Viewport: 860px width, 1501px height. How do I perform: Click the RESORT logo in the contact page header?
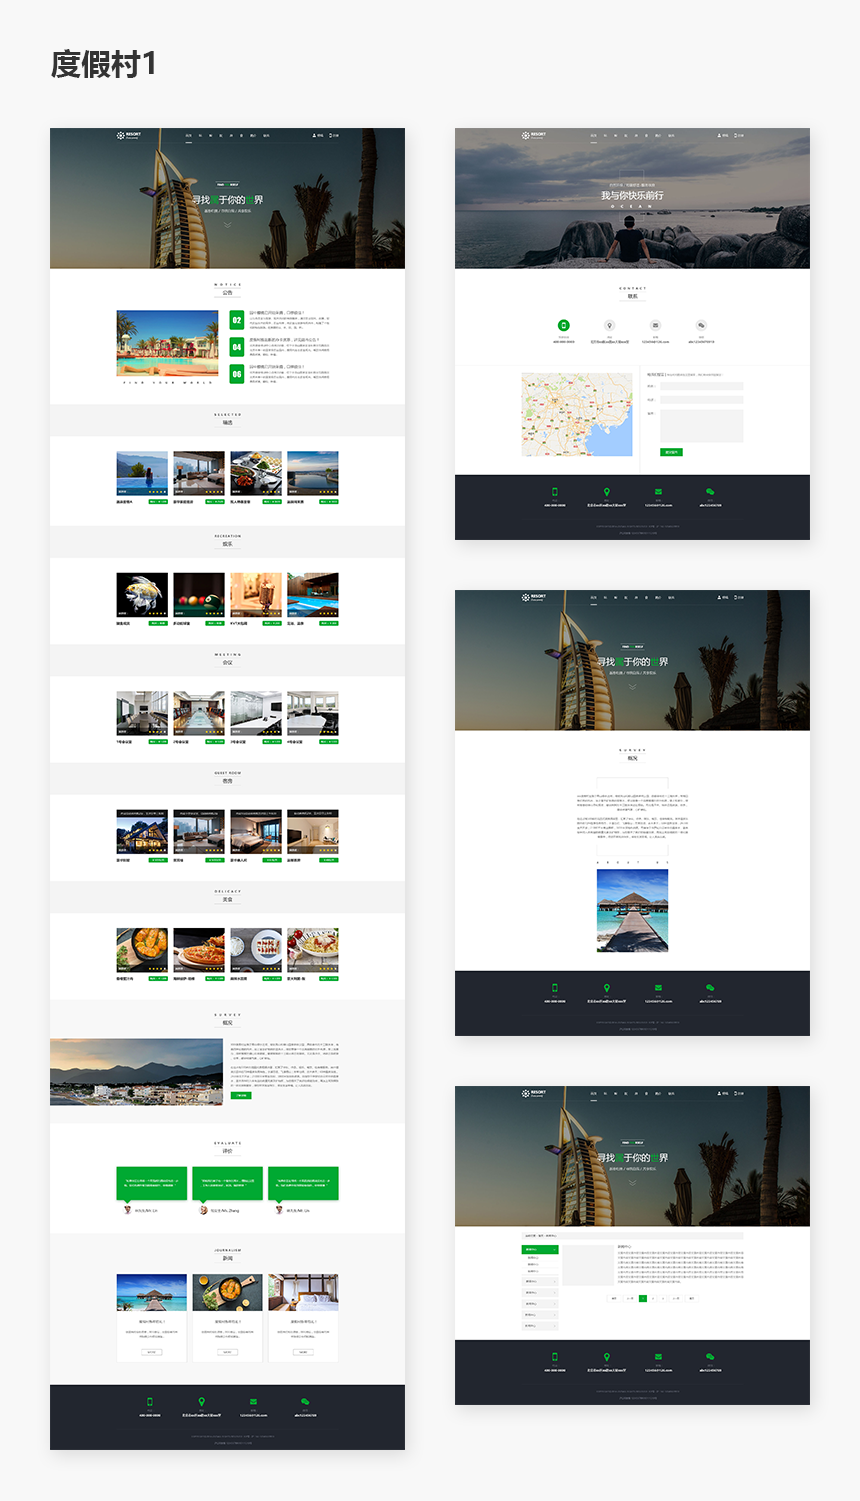533,135
